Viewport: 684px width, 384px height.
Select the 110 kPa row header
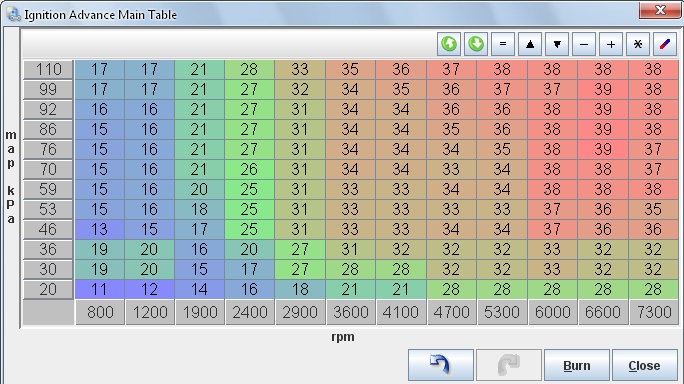pyautogui.click(x=48, y=69)
